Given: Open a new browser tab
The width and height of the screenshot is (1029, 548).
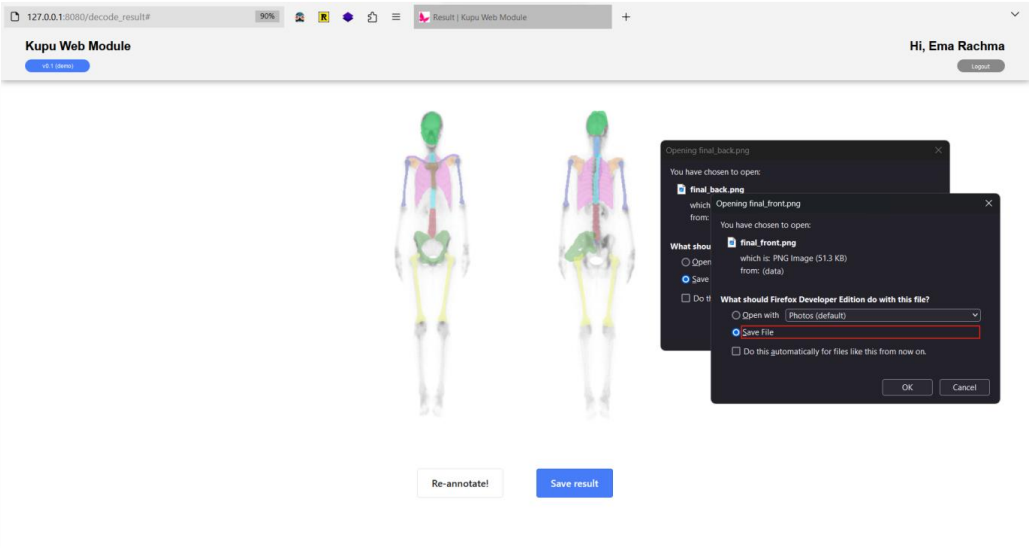Looking at the screenshot, I should click(626, 17).
